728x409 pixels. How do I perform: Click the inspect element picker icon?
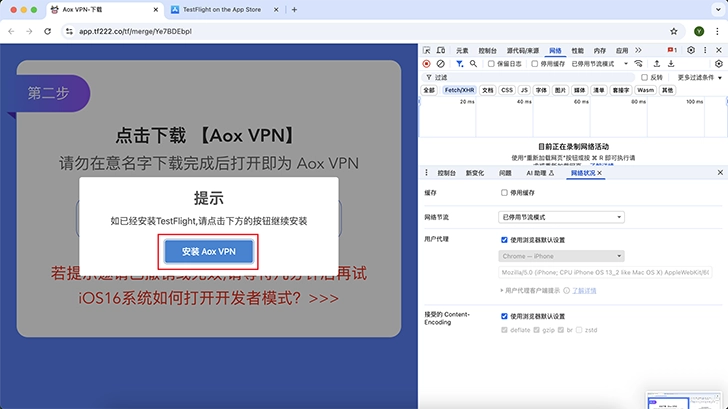pos(427,50)
